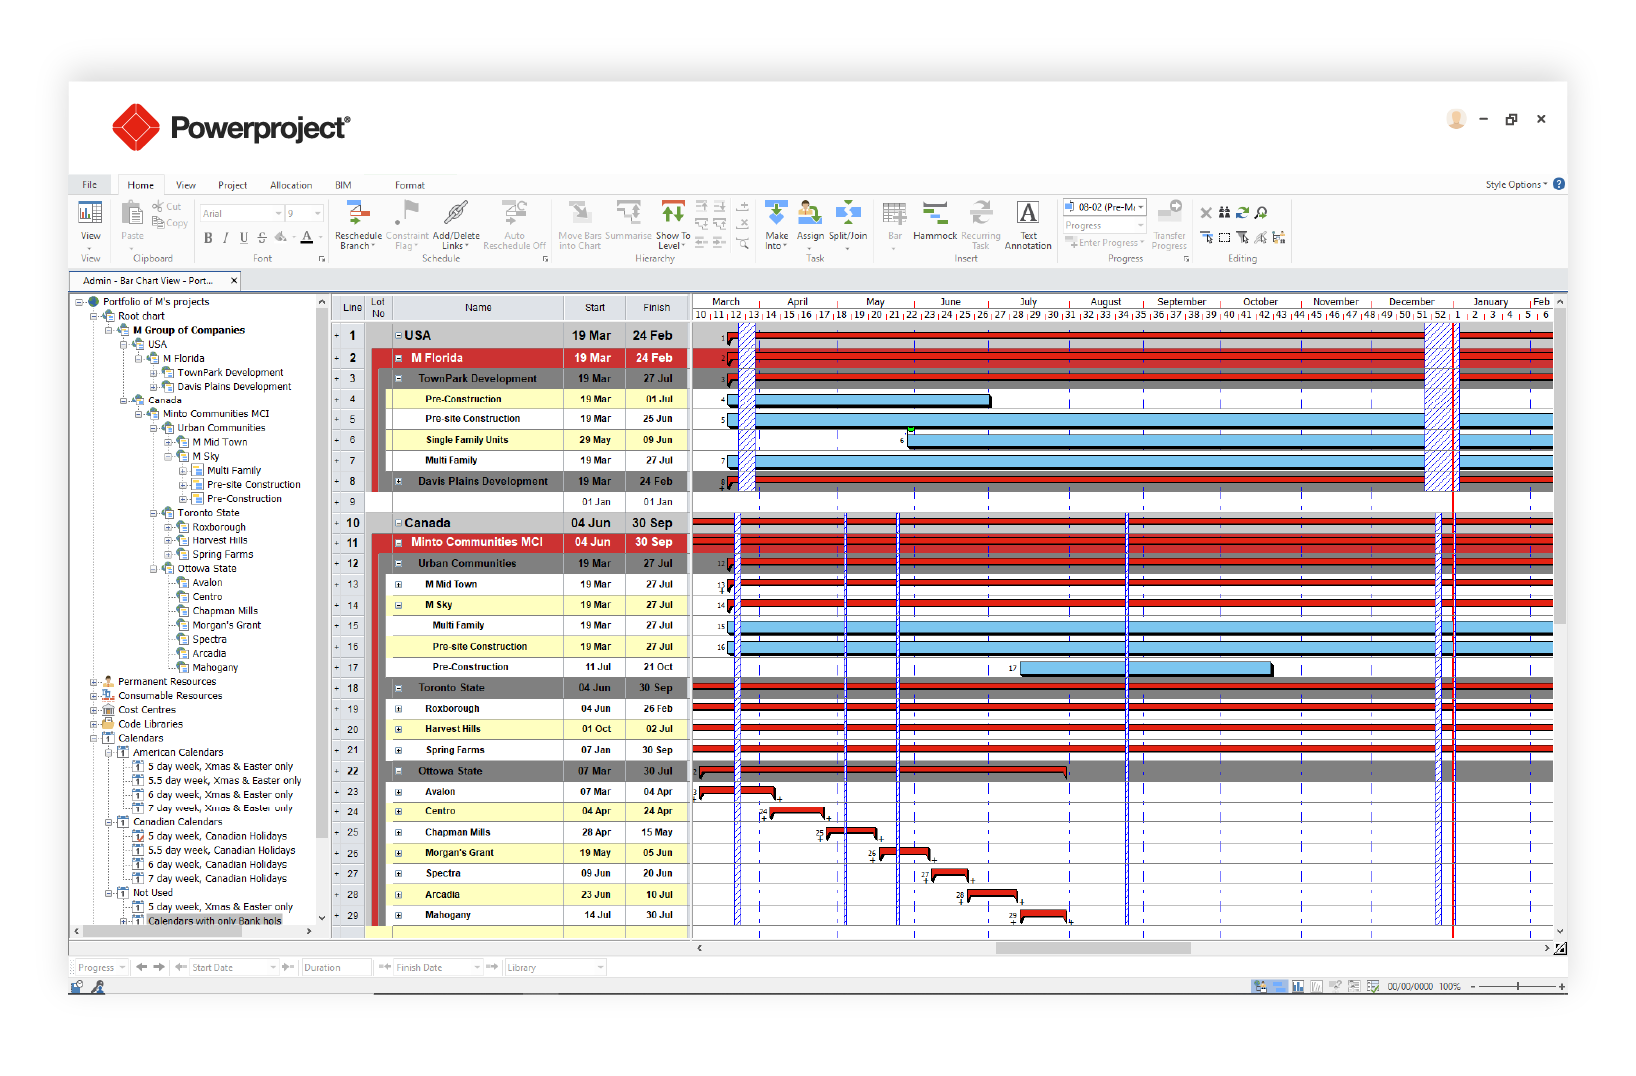Viewport: 1636px width, 1076px height.
Task: Click the Summarise icon
Action: point(628,212)
